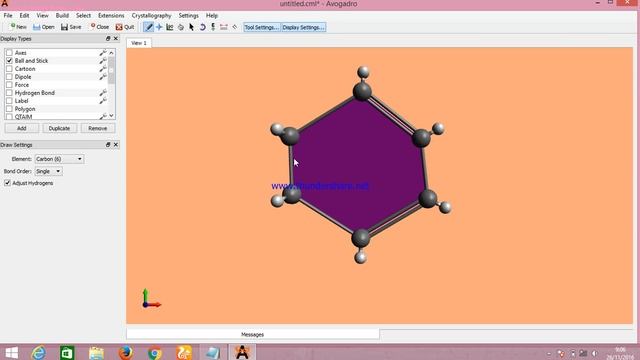The width and height of the screenshot is (640, 360).
Task: Open the View menu
Action: pyautogui.click(x=42, y=16)
